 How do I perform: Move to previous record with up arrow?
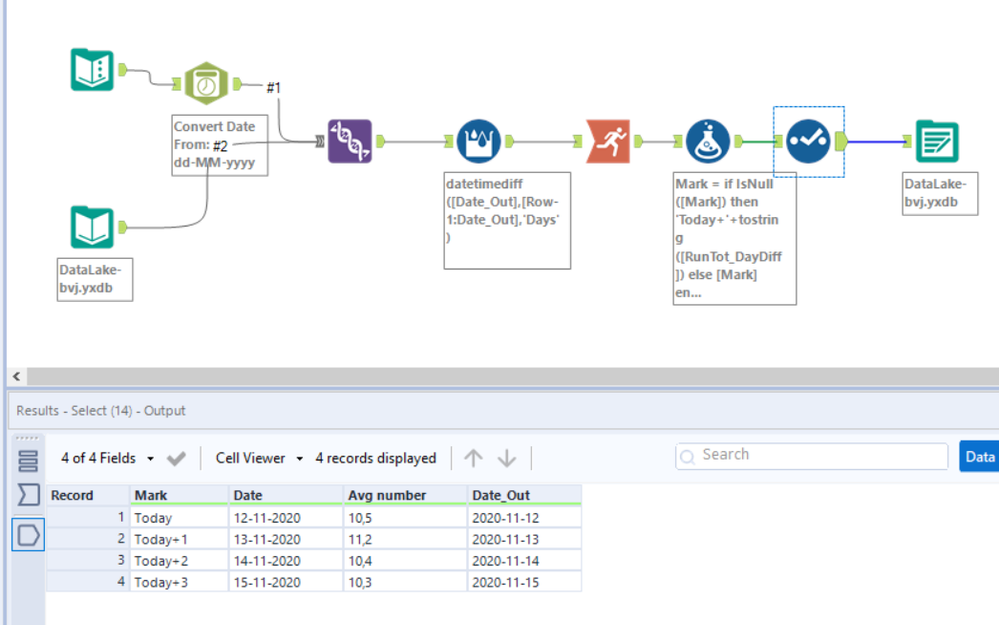[x=473, y=458]
